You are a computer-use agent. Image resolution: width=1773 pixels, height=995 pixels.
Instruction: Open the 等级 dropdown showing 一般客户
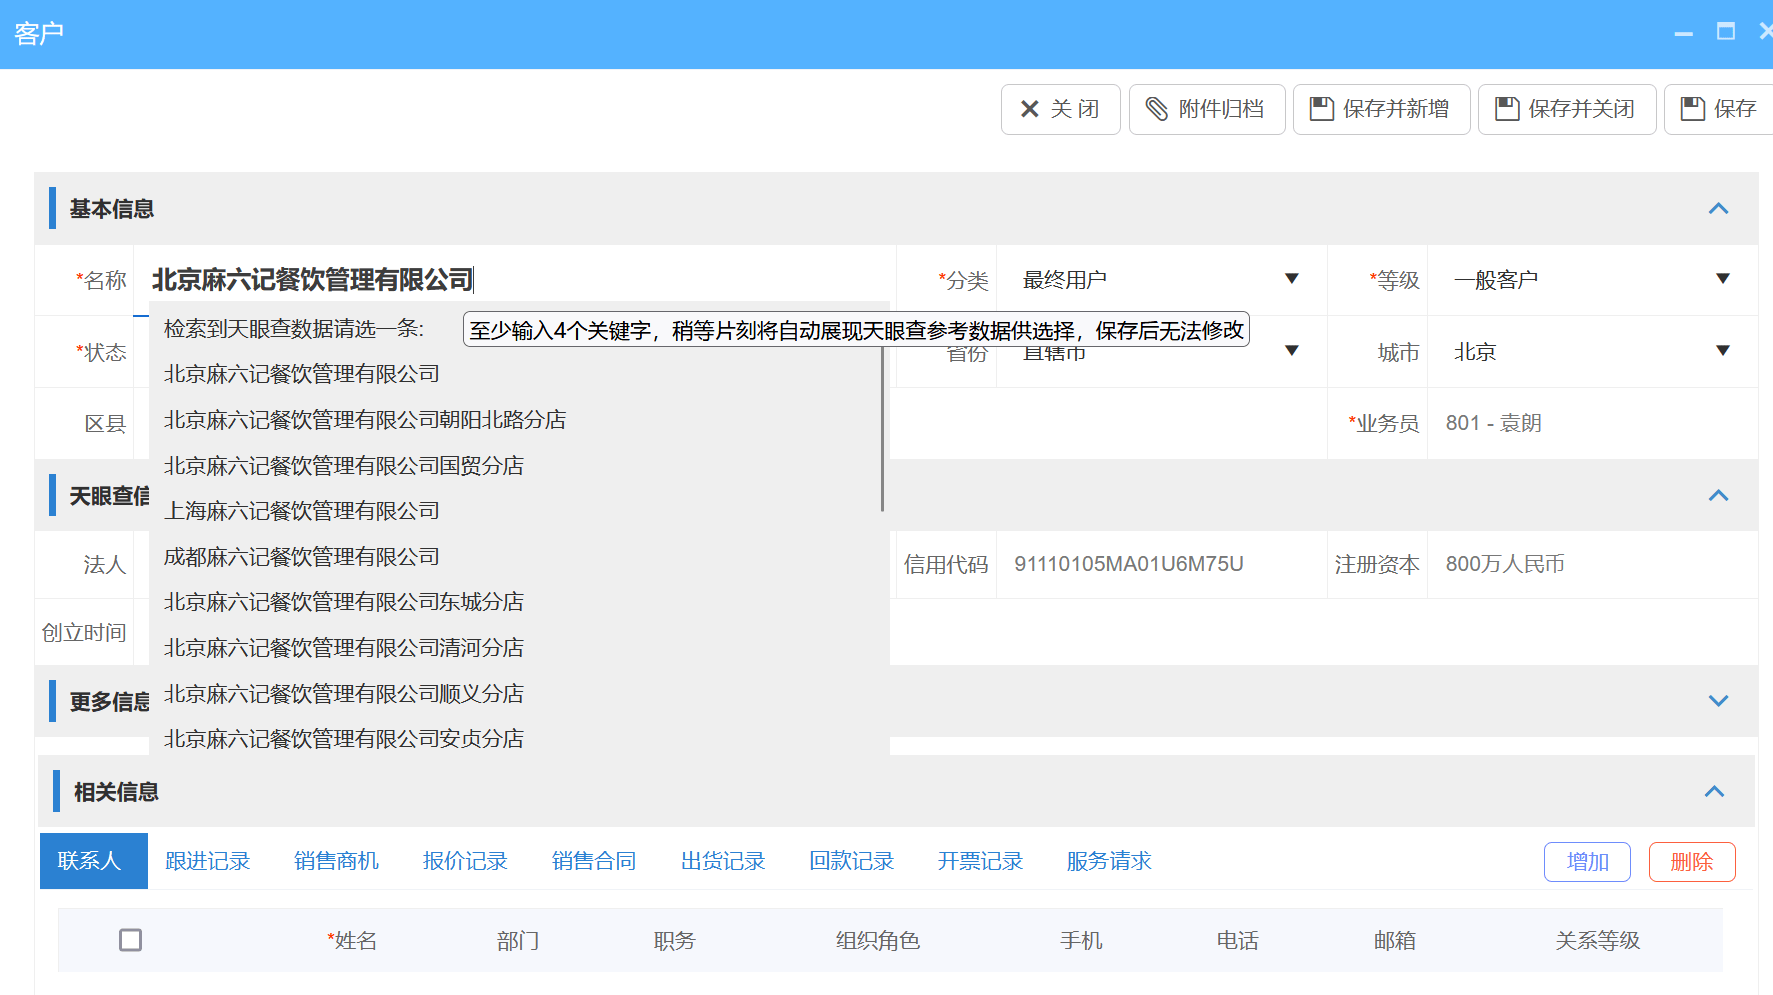click(x=1723, y=280)
